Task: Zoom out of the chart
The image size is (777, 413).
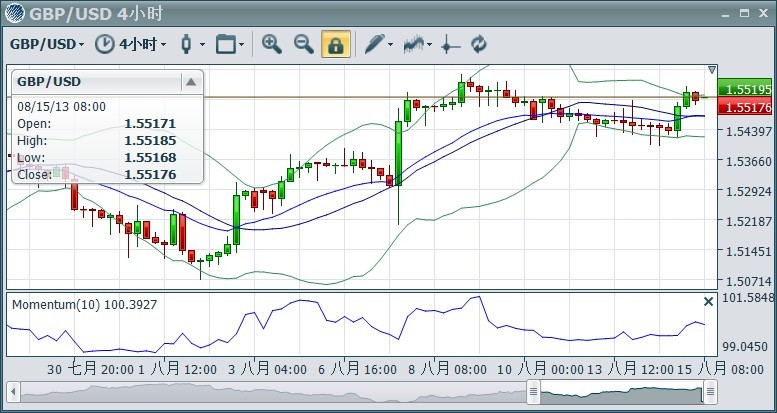Action: [304, 44]
